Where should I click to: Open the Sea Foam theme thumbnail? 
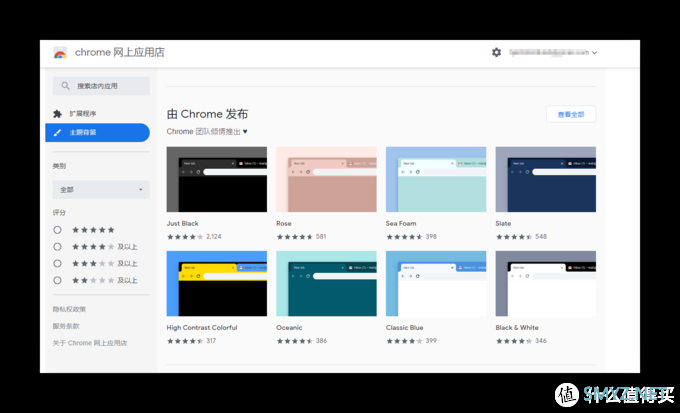pyautogui.click(x=436, y=179)
